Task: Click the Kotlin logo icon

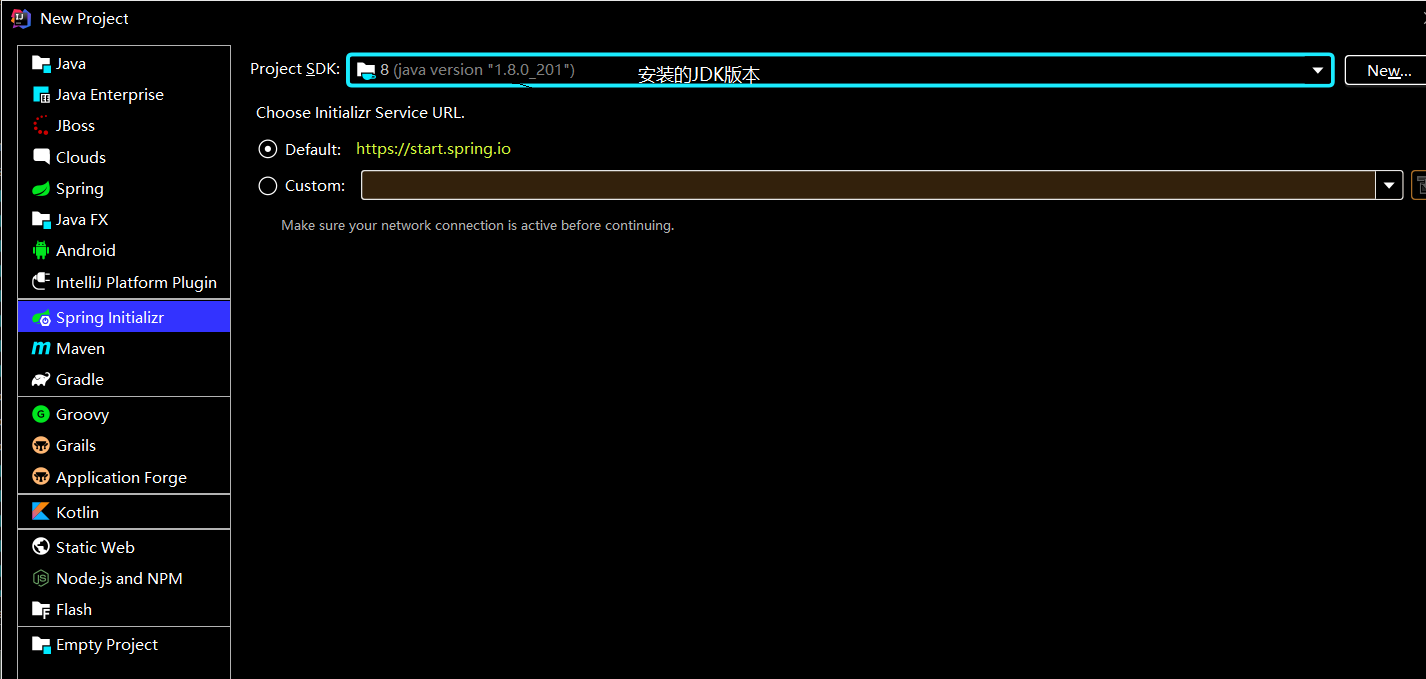Action: point(41,512)
